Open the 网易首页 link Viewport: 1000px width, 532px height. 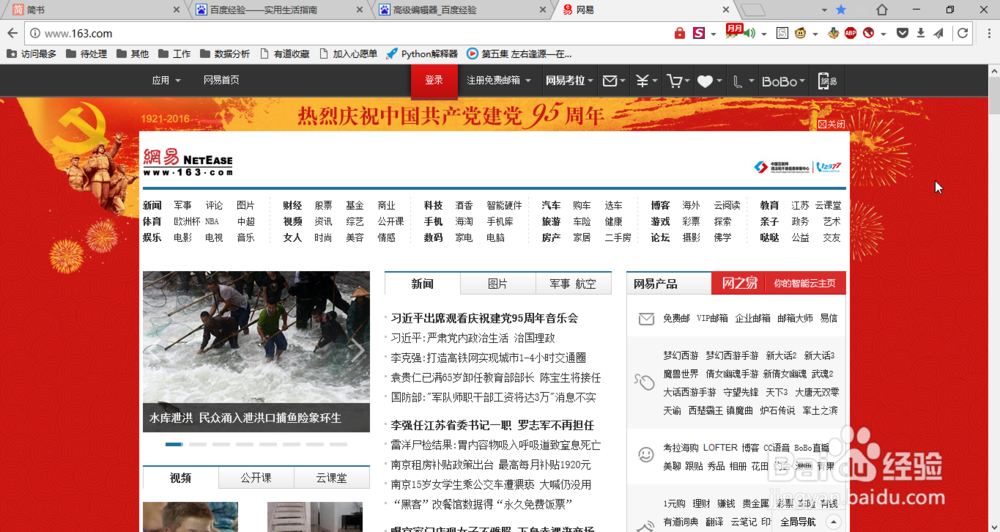coord(221,80)
